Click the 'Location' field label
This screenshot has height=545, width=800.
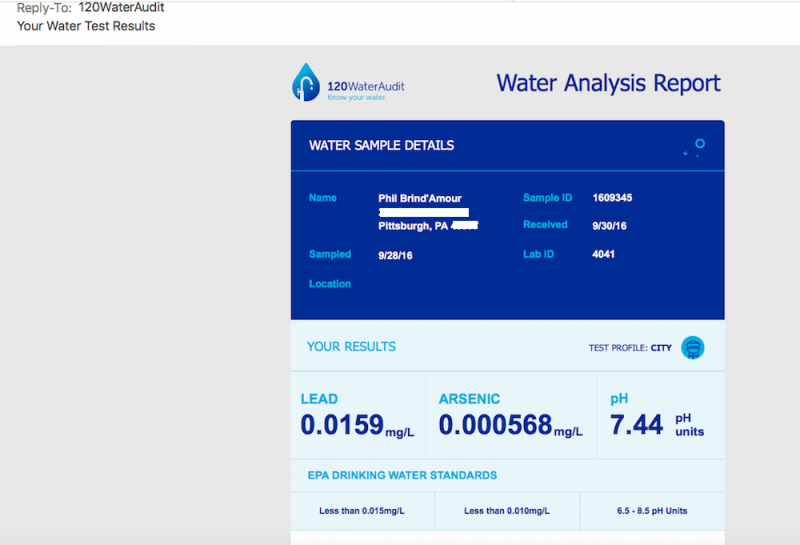(330, 284)
